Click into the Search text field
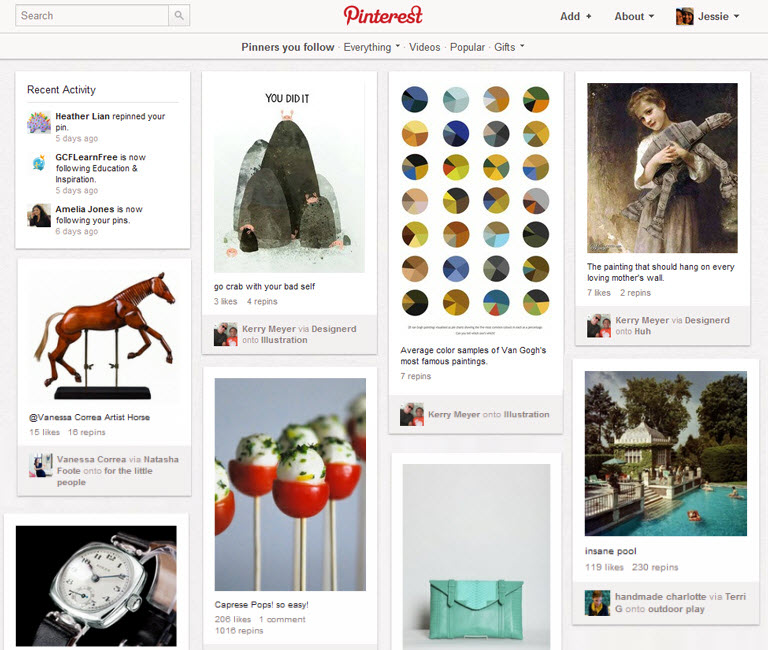Screen dimensions: 768x650 click(x=92, y=16)
